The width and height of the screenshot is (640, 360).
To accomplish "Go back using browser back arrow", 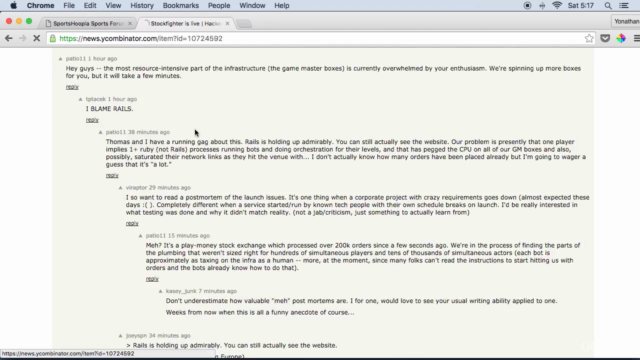I will (x=9, y=38).
